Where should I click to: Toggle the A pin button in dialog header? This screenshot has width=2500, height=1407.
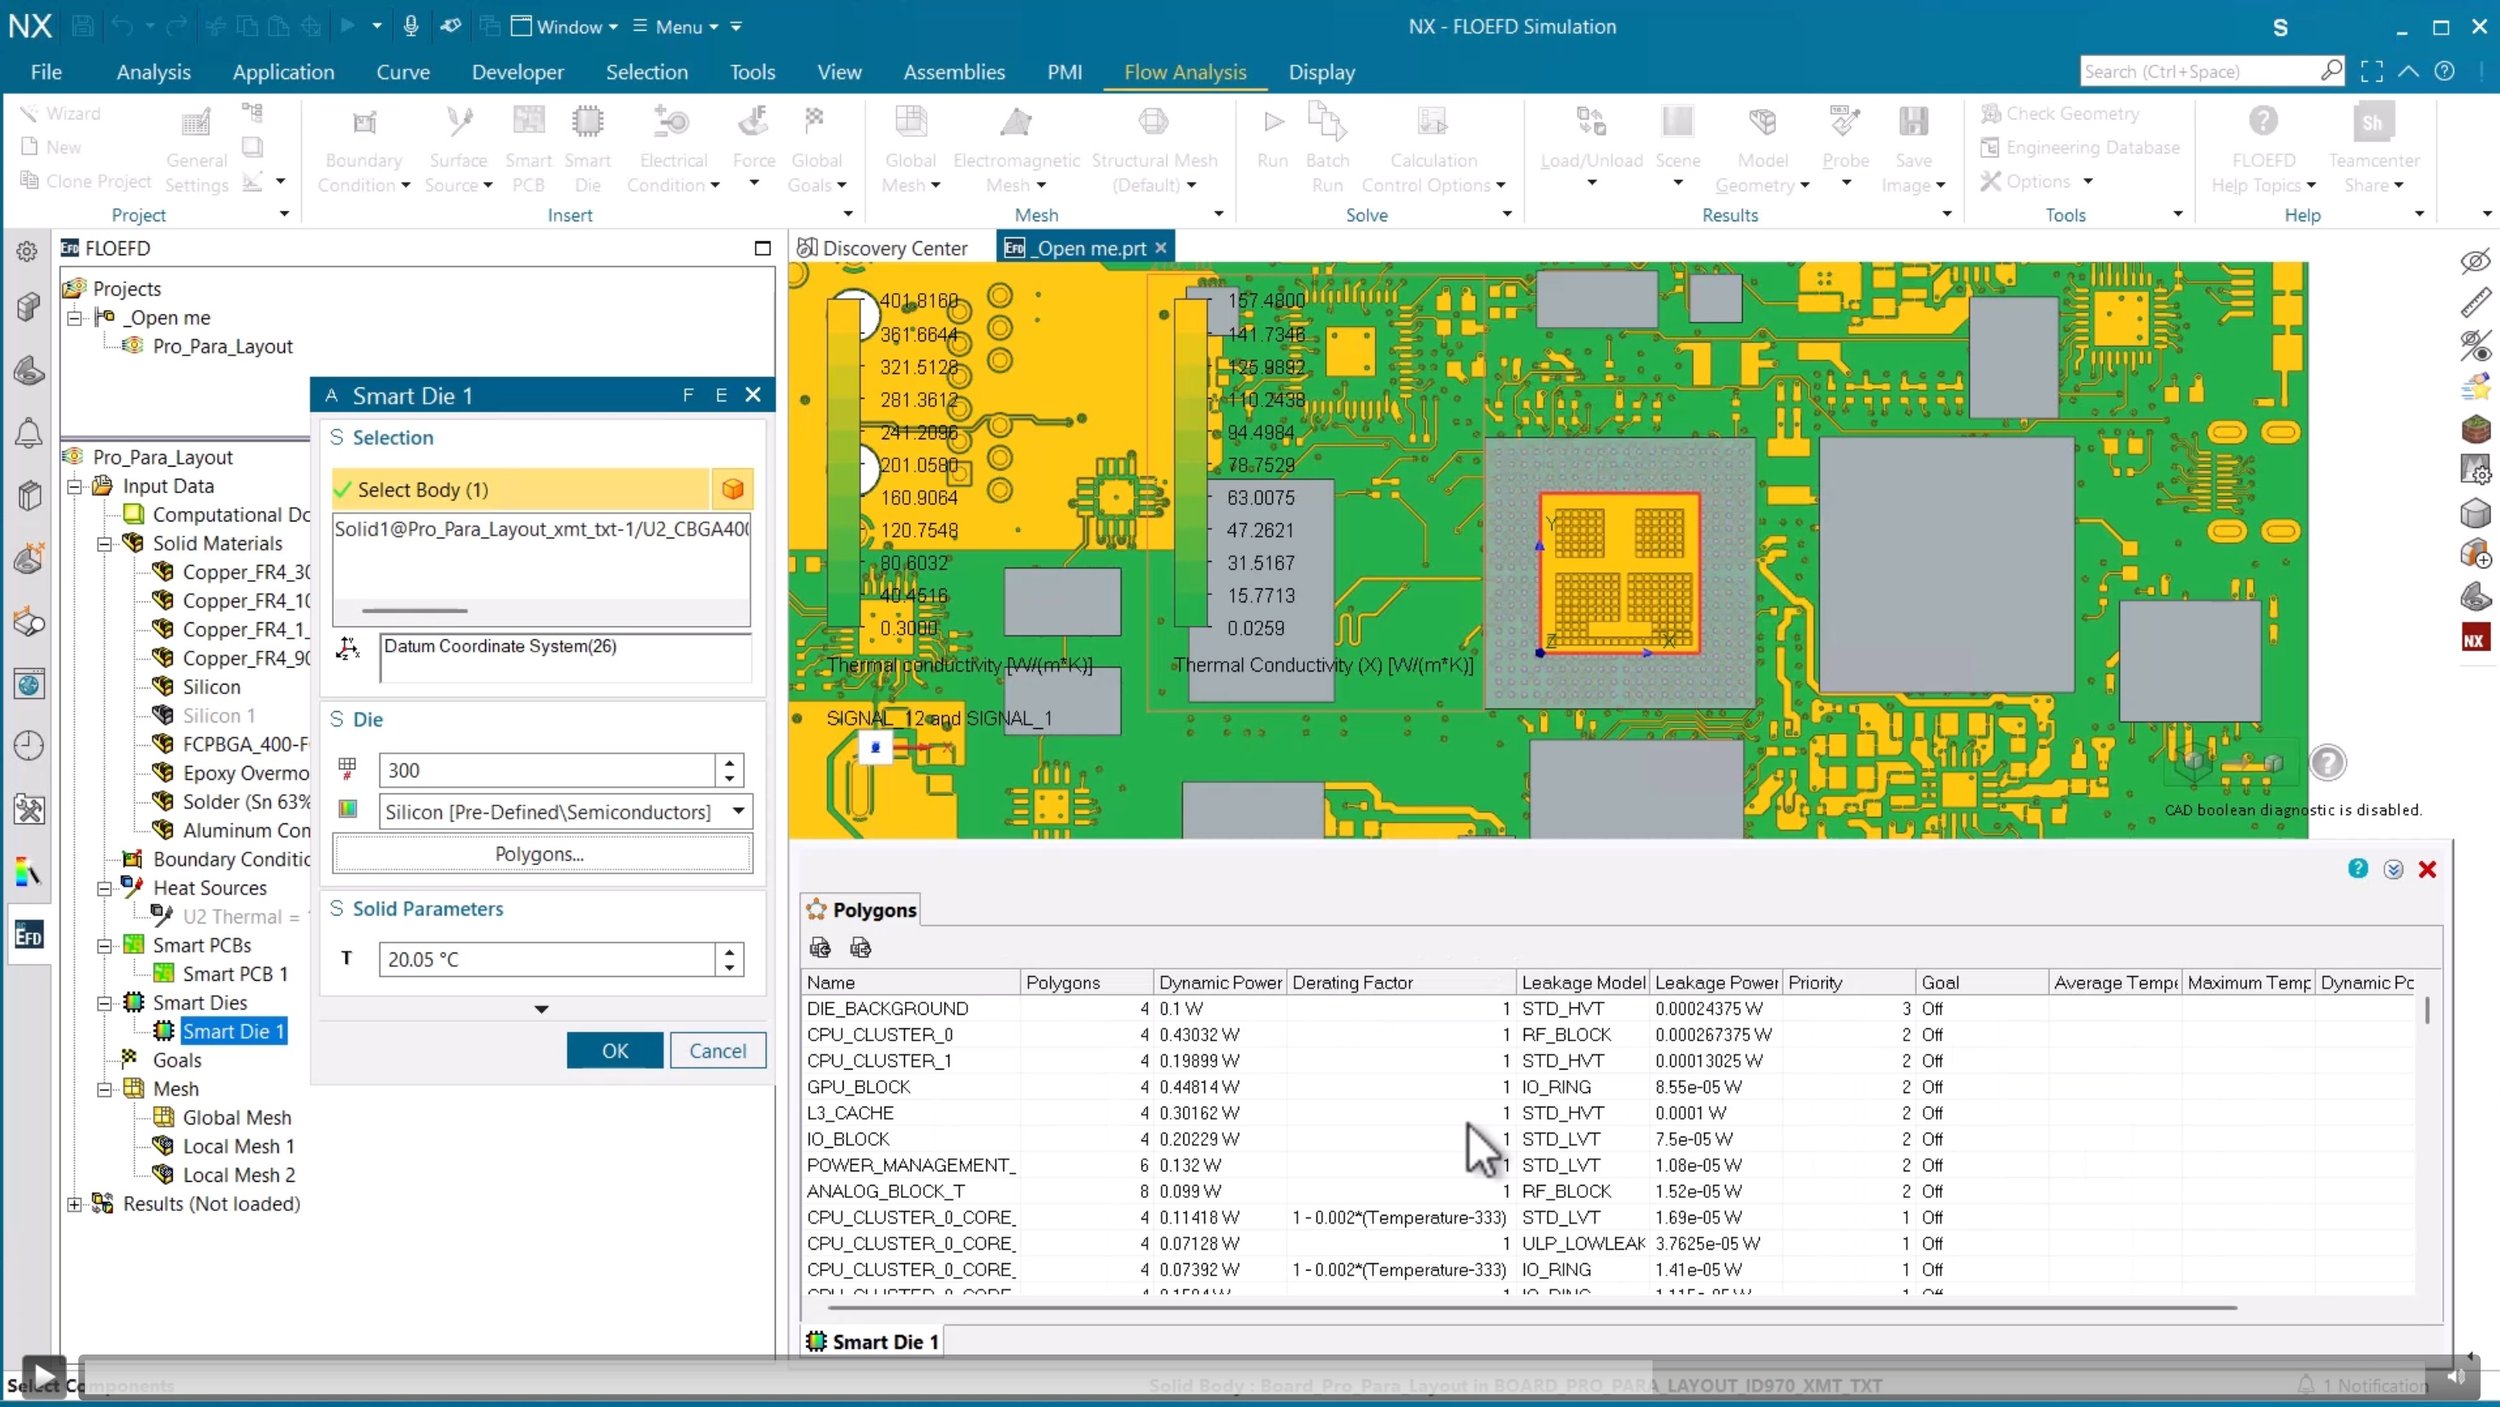(331, 395)
